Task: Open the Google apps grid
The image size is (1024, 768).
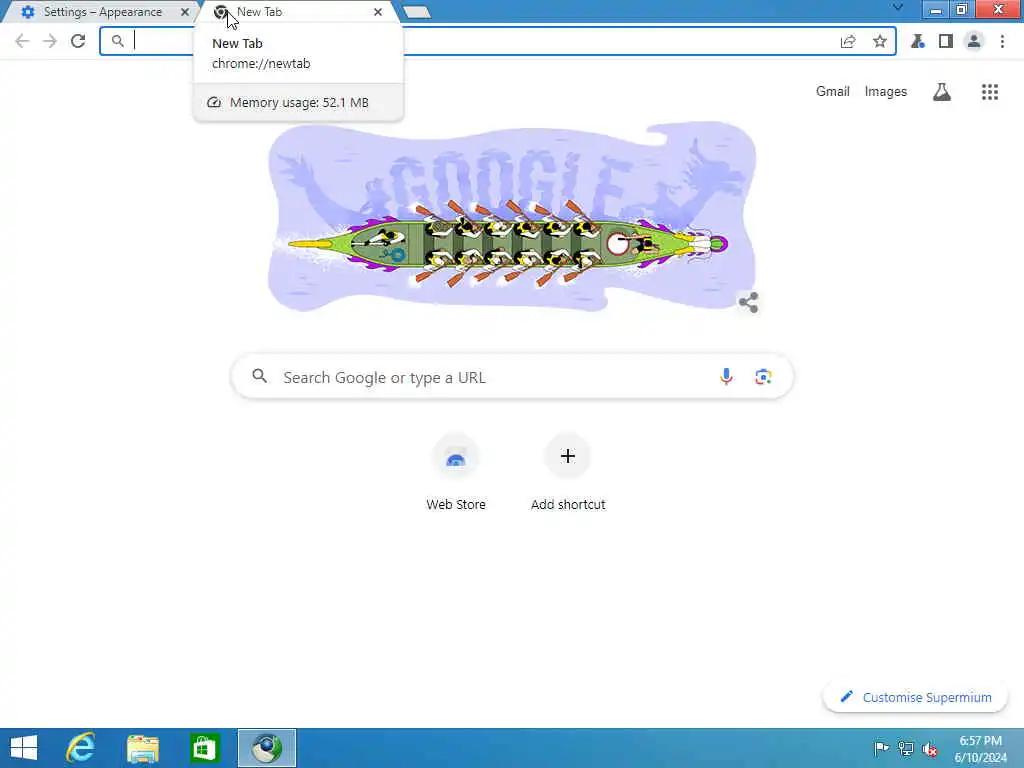Action: pyautogui.click(x=990, y=92)
